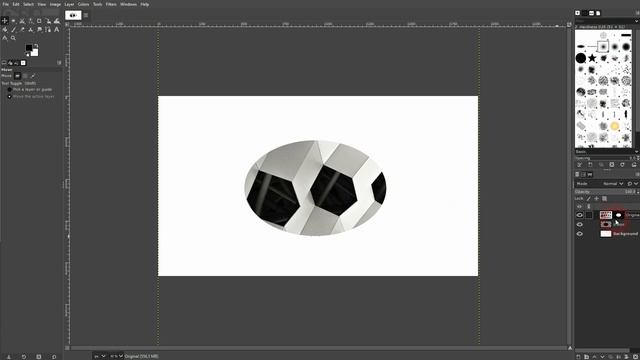The image size is (640, 360).
Task: Create a new brush
Action: click(x=590, y=164)
